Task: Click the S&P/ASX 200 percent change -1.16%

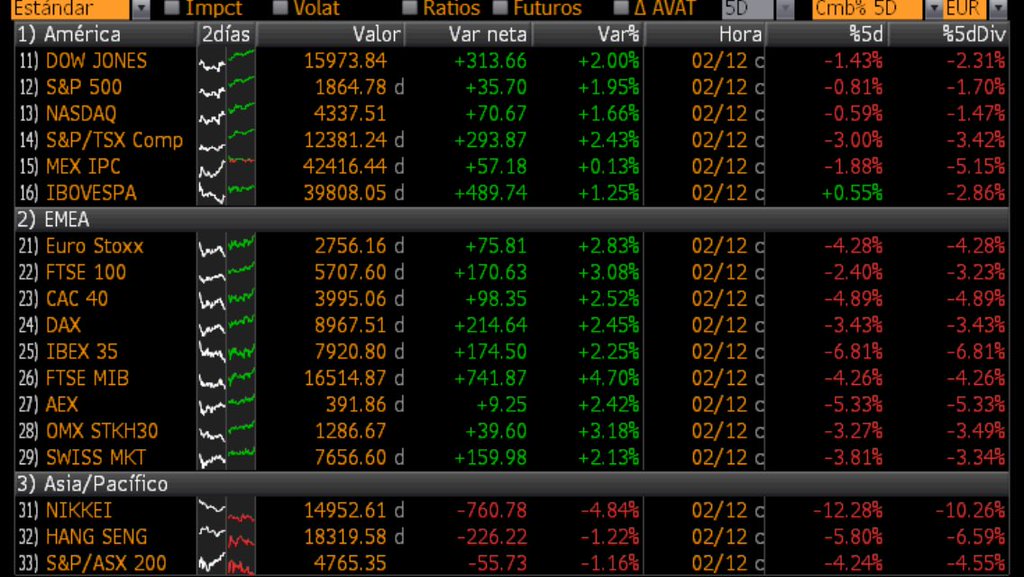Action: pyautogui.click(x=610, y=563)
